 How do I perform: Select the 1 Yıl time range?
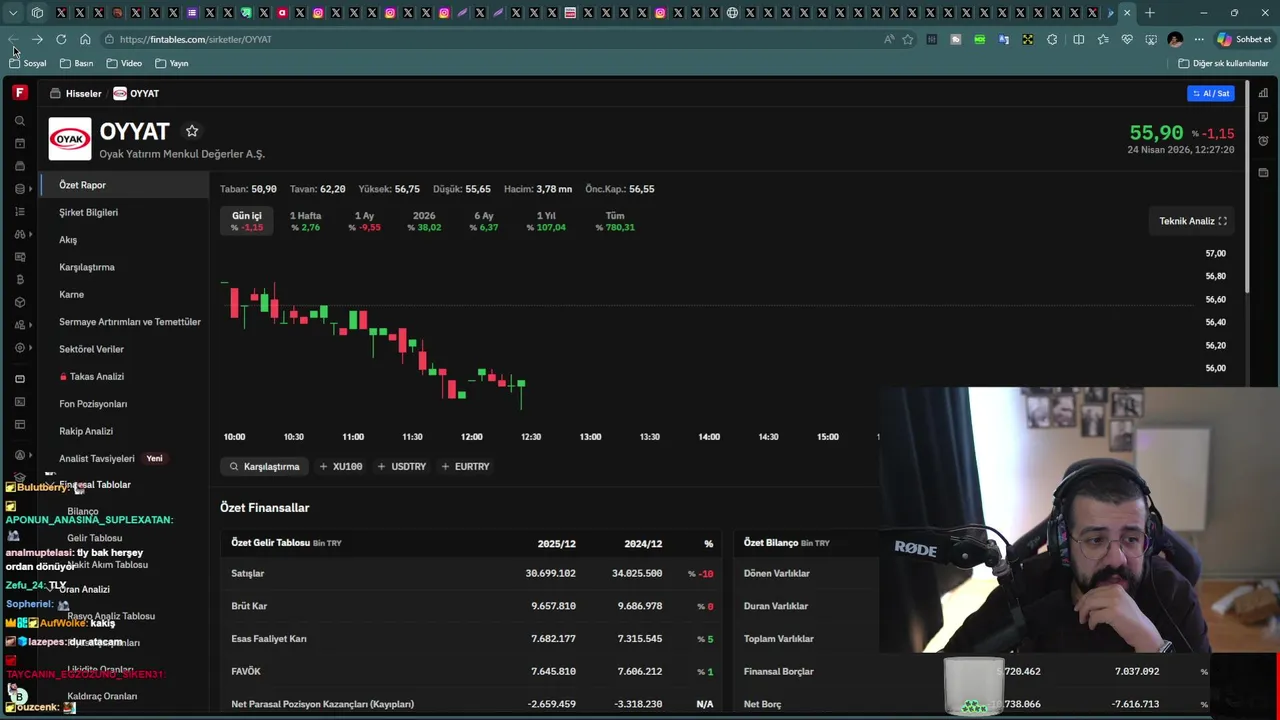tap(546, 221)
